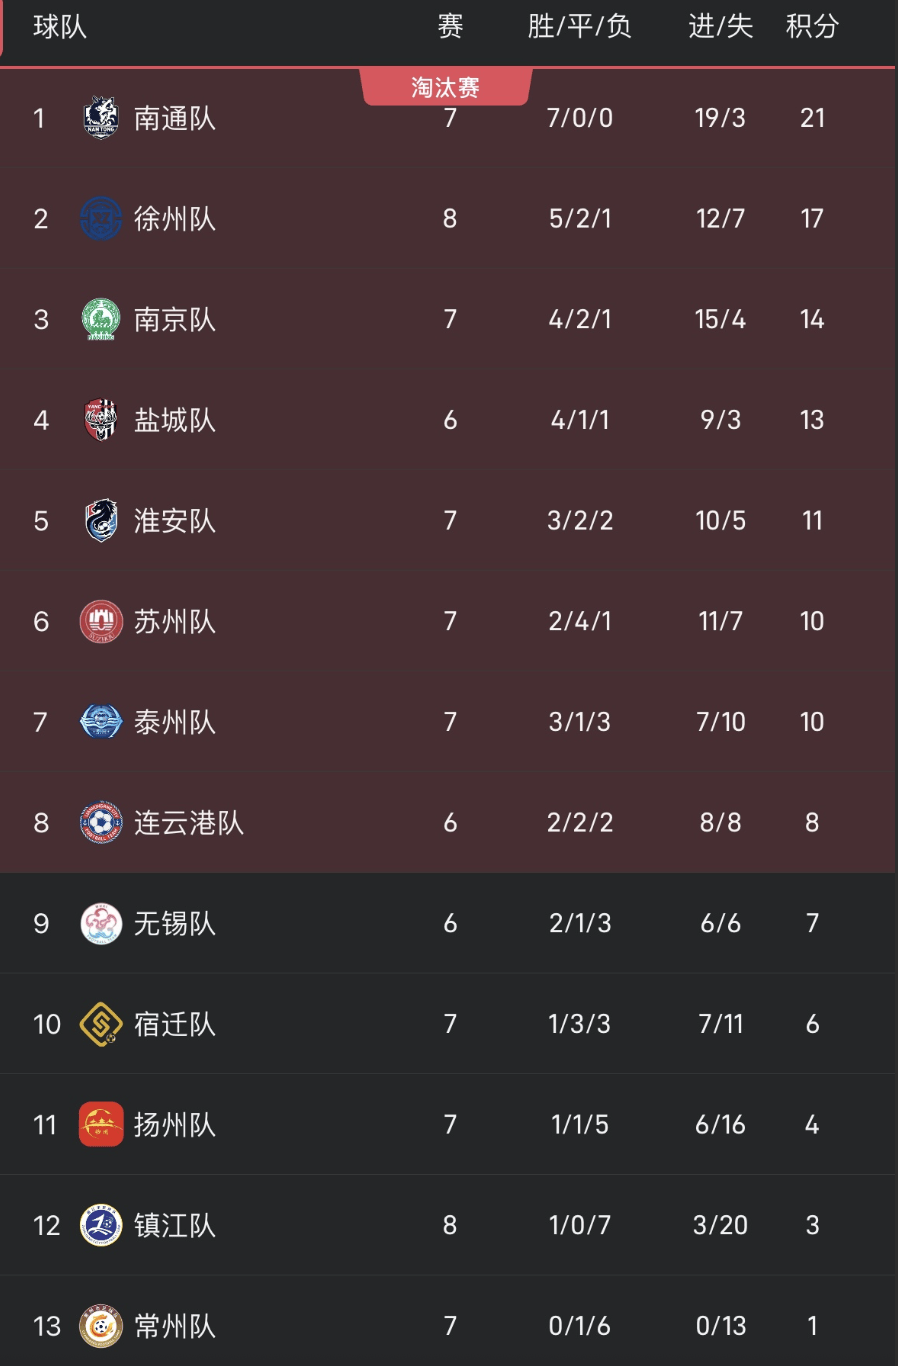This screenshot has width=898, height=1366.
Task: Open the 南通队 team name link
Action: pyautogui.click(x=175, y=119)
